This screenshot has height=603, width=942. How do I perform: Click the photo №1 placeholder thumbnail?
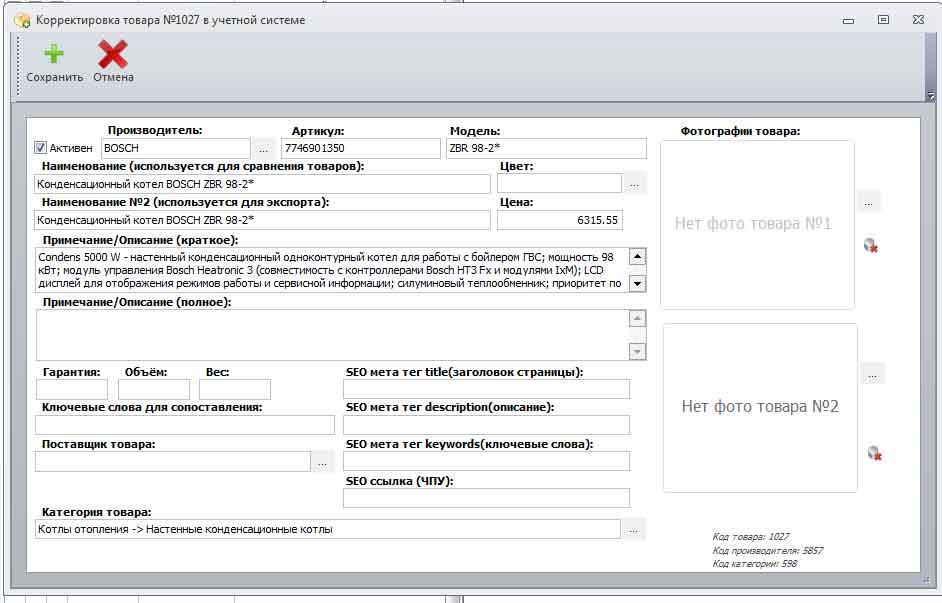(757, 224)
